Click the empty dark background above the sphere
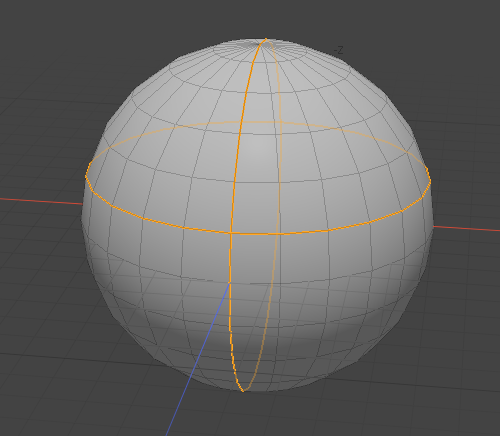The height and width of the screenshot is (436, 500). pyautogui.click(x=133, y=20)
